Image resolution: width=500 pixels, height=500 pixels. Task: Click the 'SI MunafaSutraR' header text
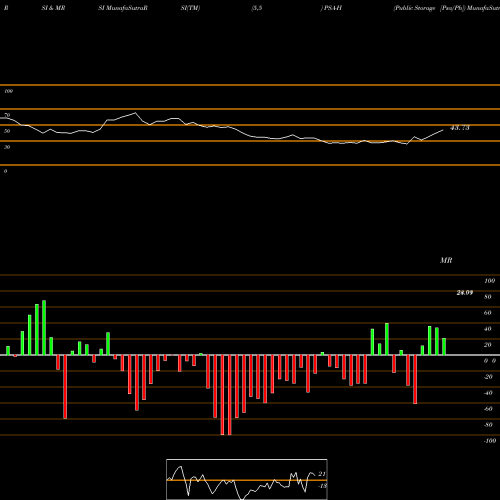point(123,8)
